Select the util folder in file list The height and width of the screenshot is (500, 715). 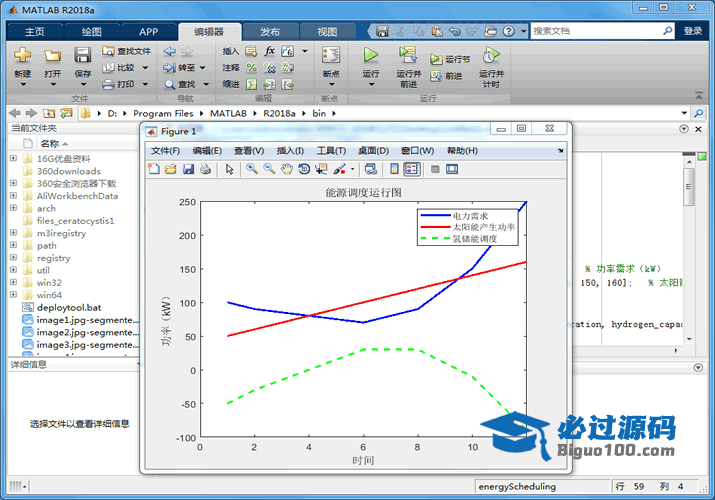(43, 270)
